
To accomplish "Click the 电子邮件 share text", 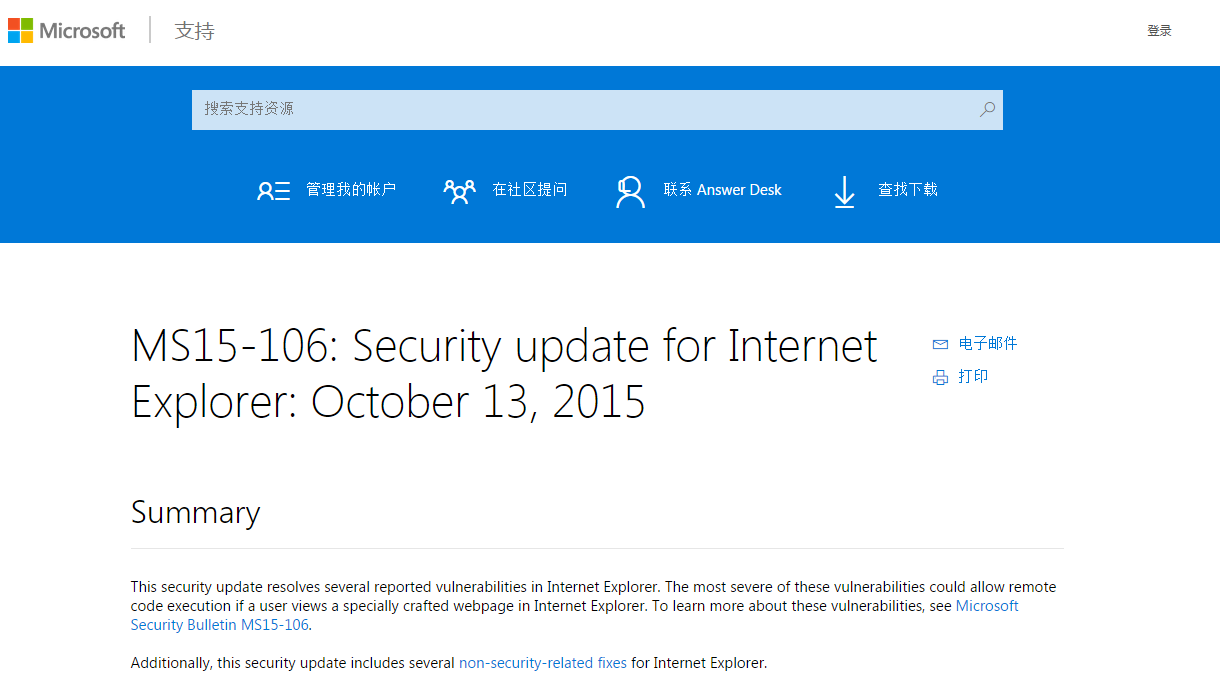I will click(988, 343).
